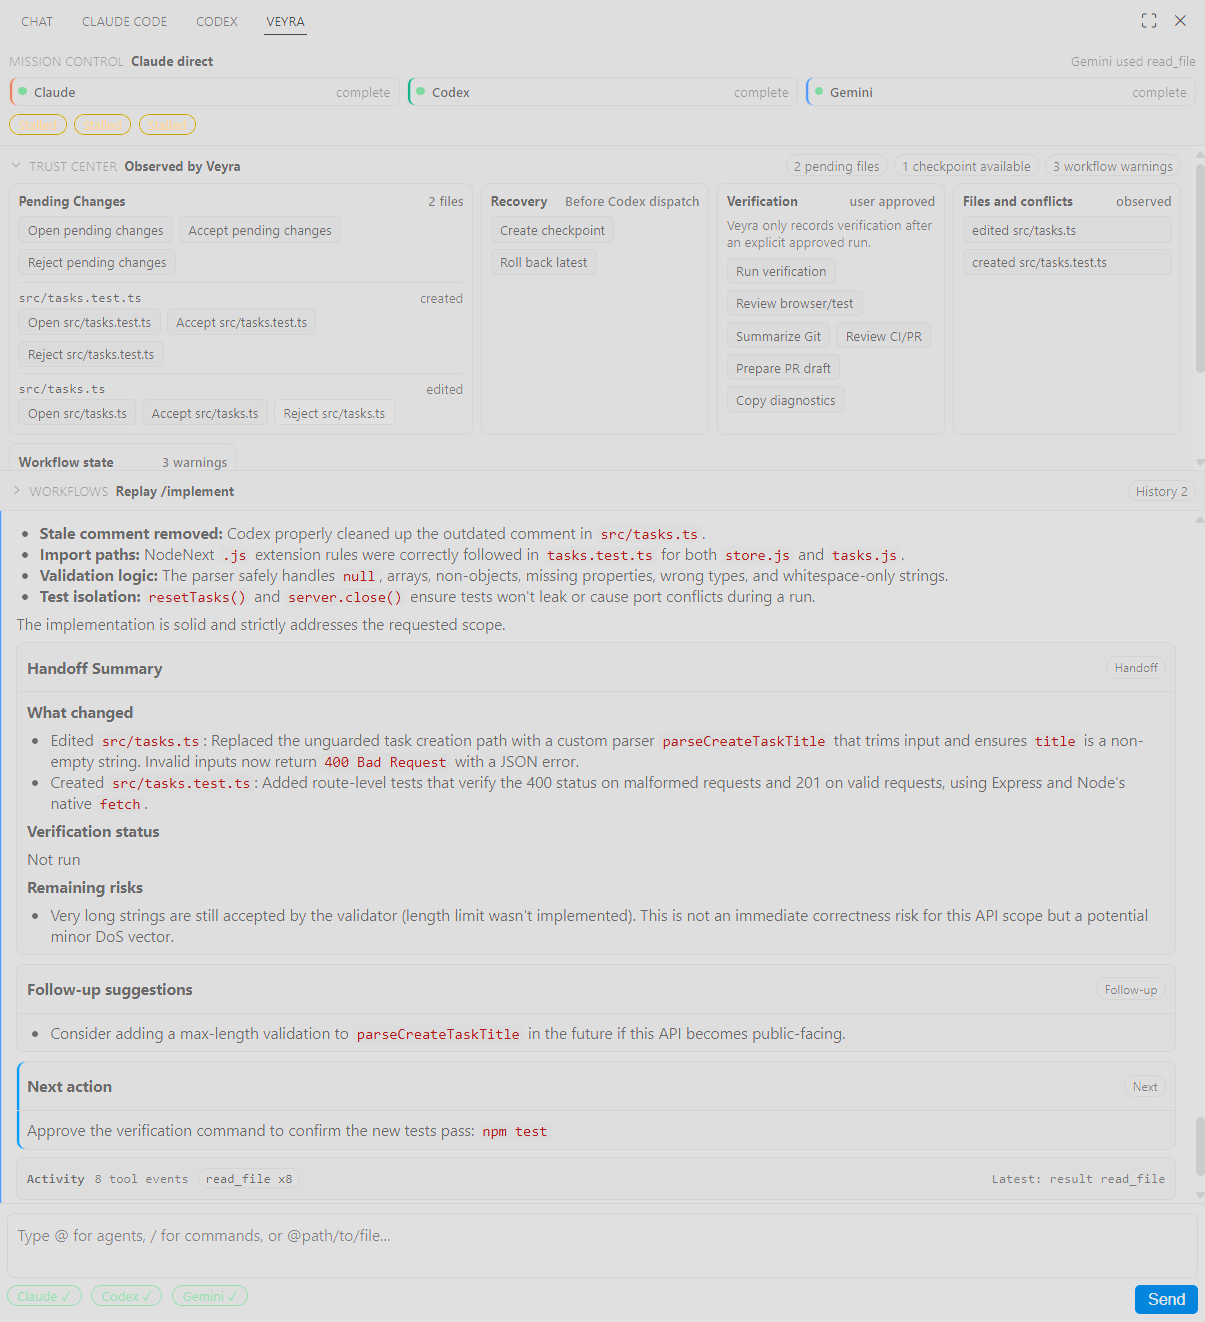
Task: Click the Latest: result read_file status
Action: tap(1078, 1179)
